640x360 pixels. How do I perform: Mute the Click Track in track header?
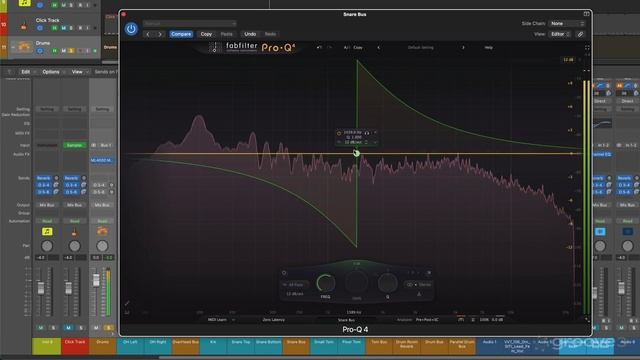[64, 28]
